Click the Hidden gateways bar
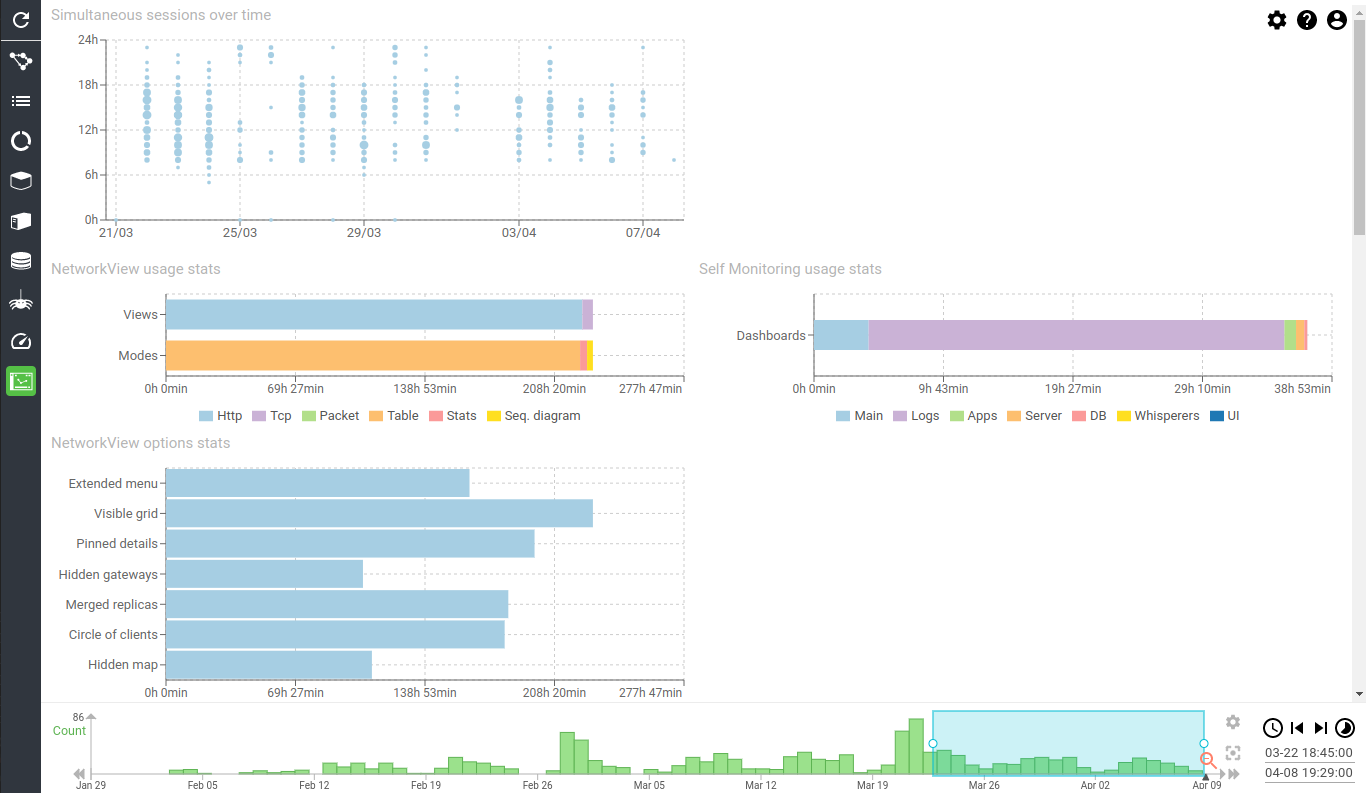The width and height of the screenshot is (1366, 793). [x=264, y=574]
